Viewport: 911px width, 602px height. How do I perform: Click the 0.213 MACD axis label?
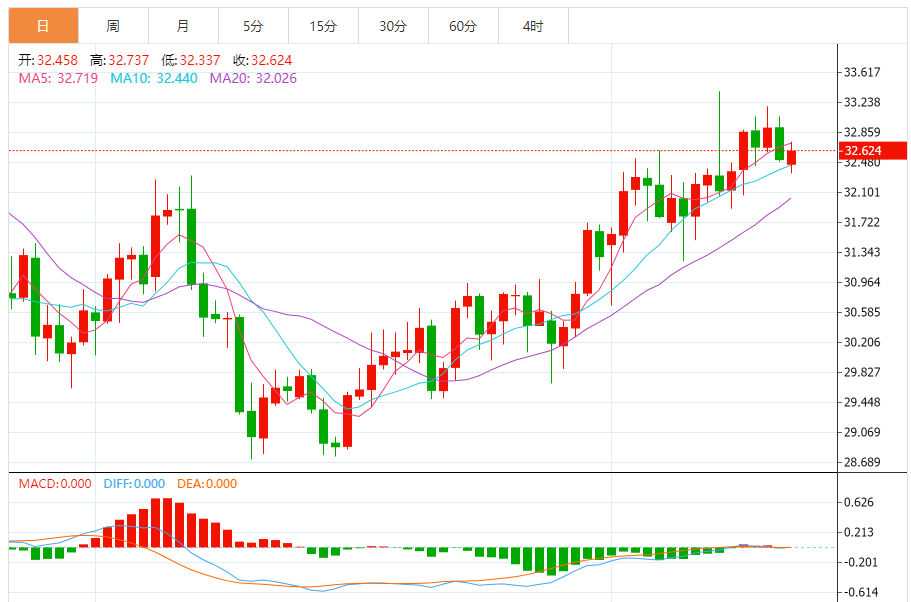coord(859,532)
